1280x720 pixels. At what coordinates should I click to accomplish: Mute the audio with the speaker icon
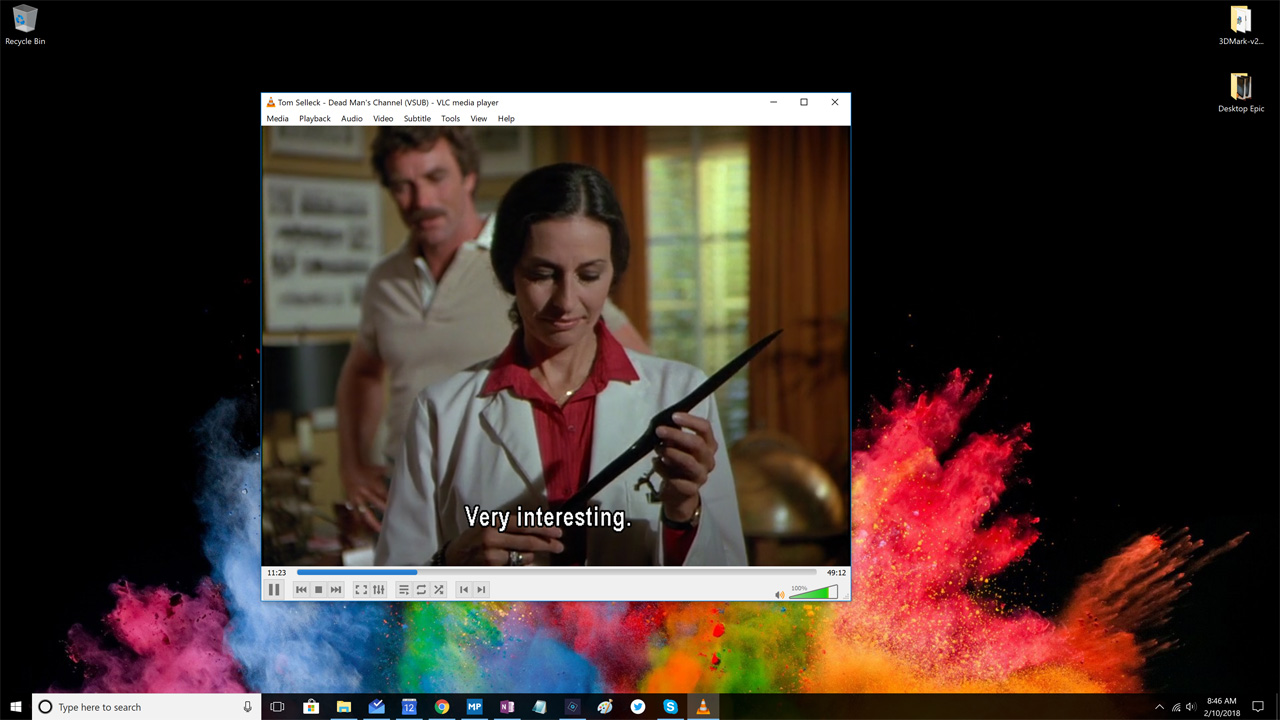[x=779, y=593]
